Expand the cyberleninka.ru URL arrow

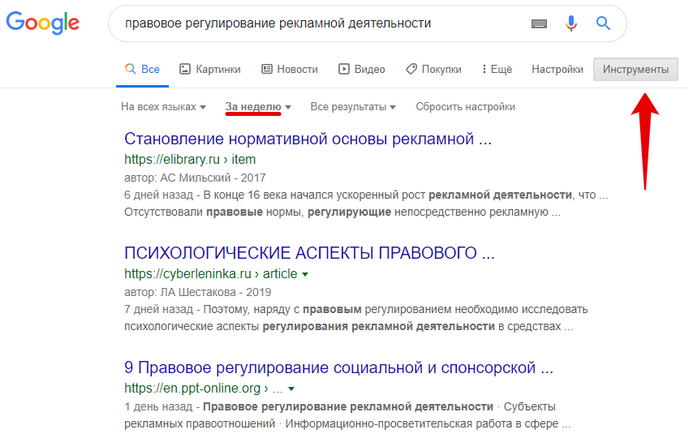click(305, 274)
